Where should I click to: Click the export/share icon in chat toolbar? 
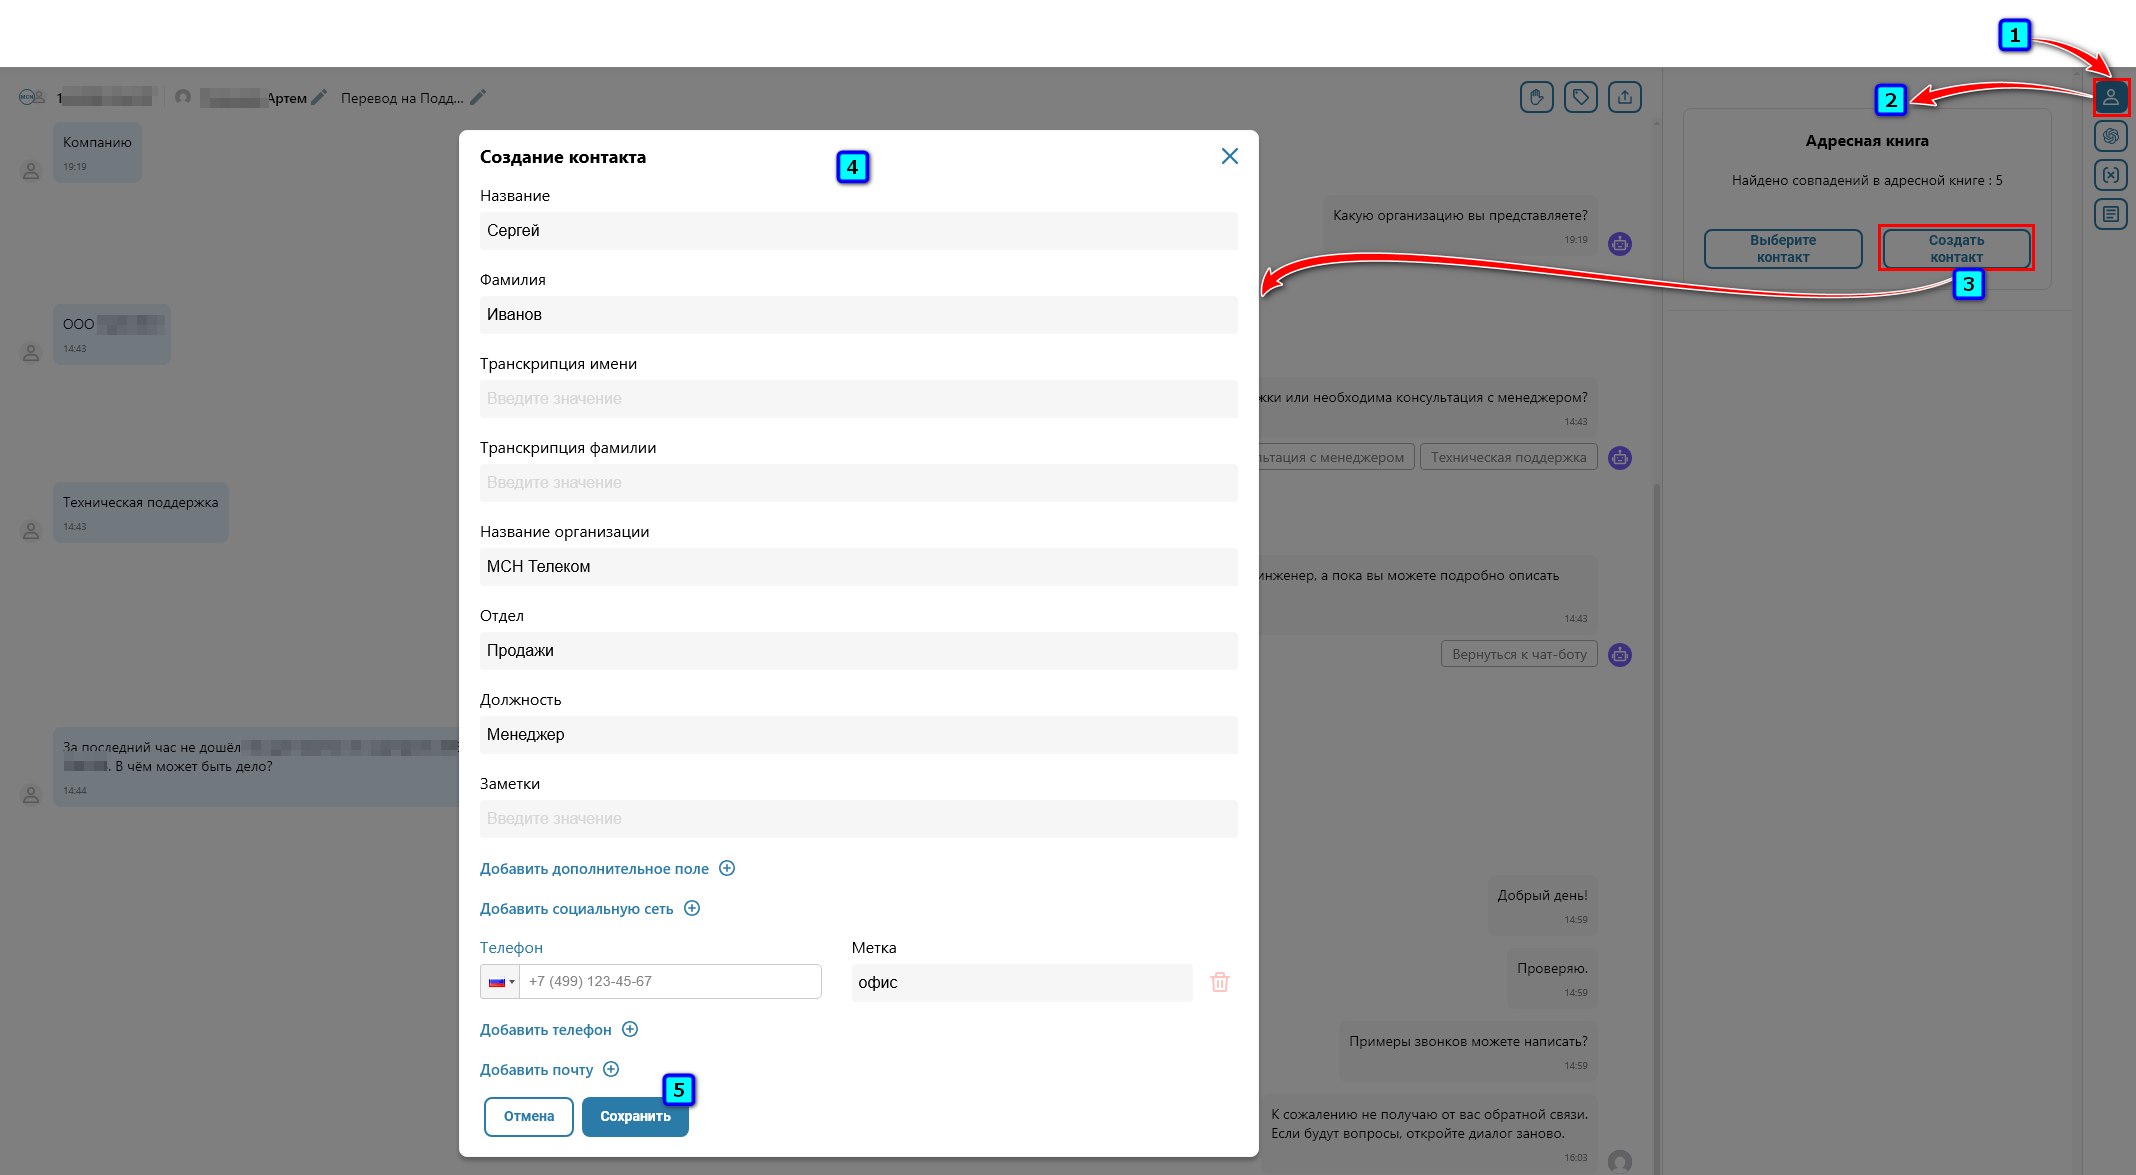point(1624,97)
